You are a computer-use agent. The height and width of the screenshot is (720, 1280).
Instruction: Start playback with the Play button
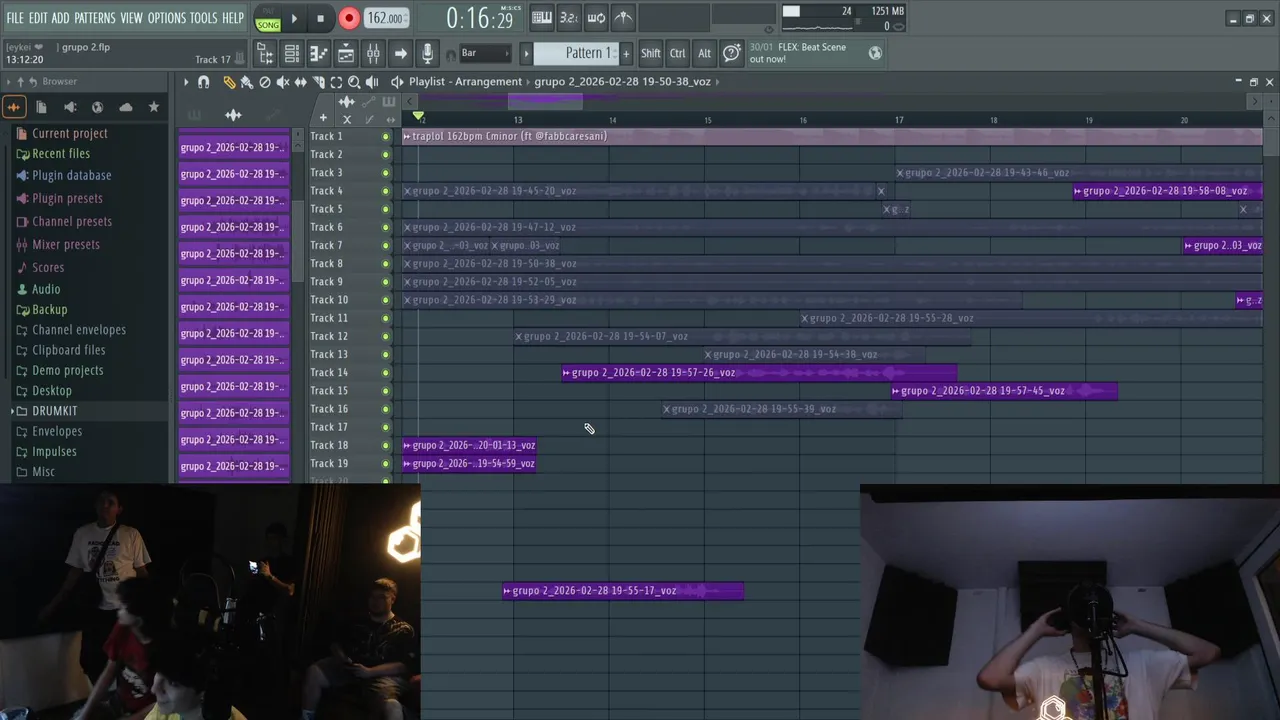pyautogui.click(x=294, y=18)
